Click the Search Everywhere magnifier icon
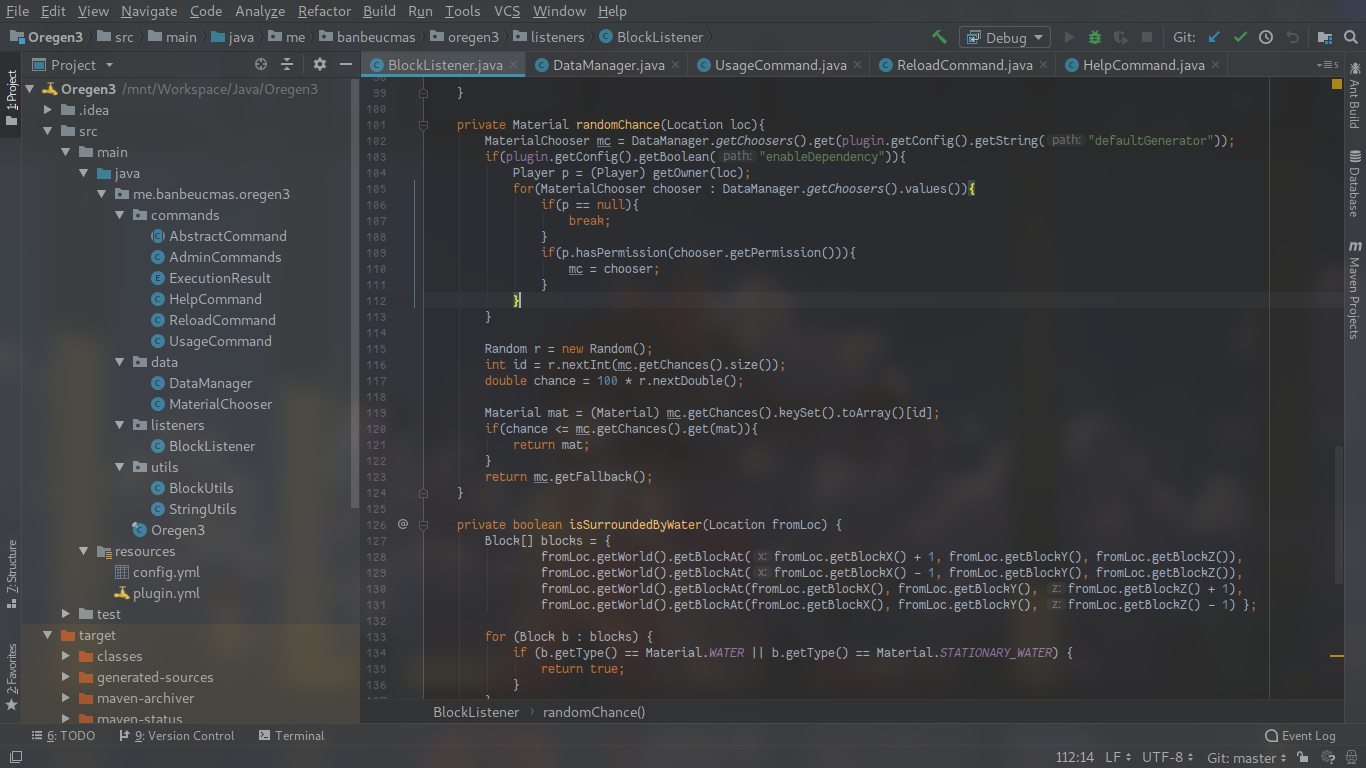Viewport: 1366px width, 768px height. (1350, 37)
